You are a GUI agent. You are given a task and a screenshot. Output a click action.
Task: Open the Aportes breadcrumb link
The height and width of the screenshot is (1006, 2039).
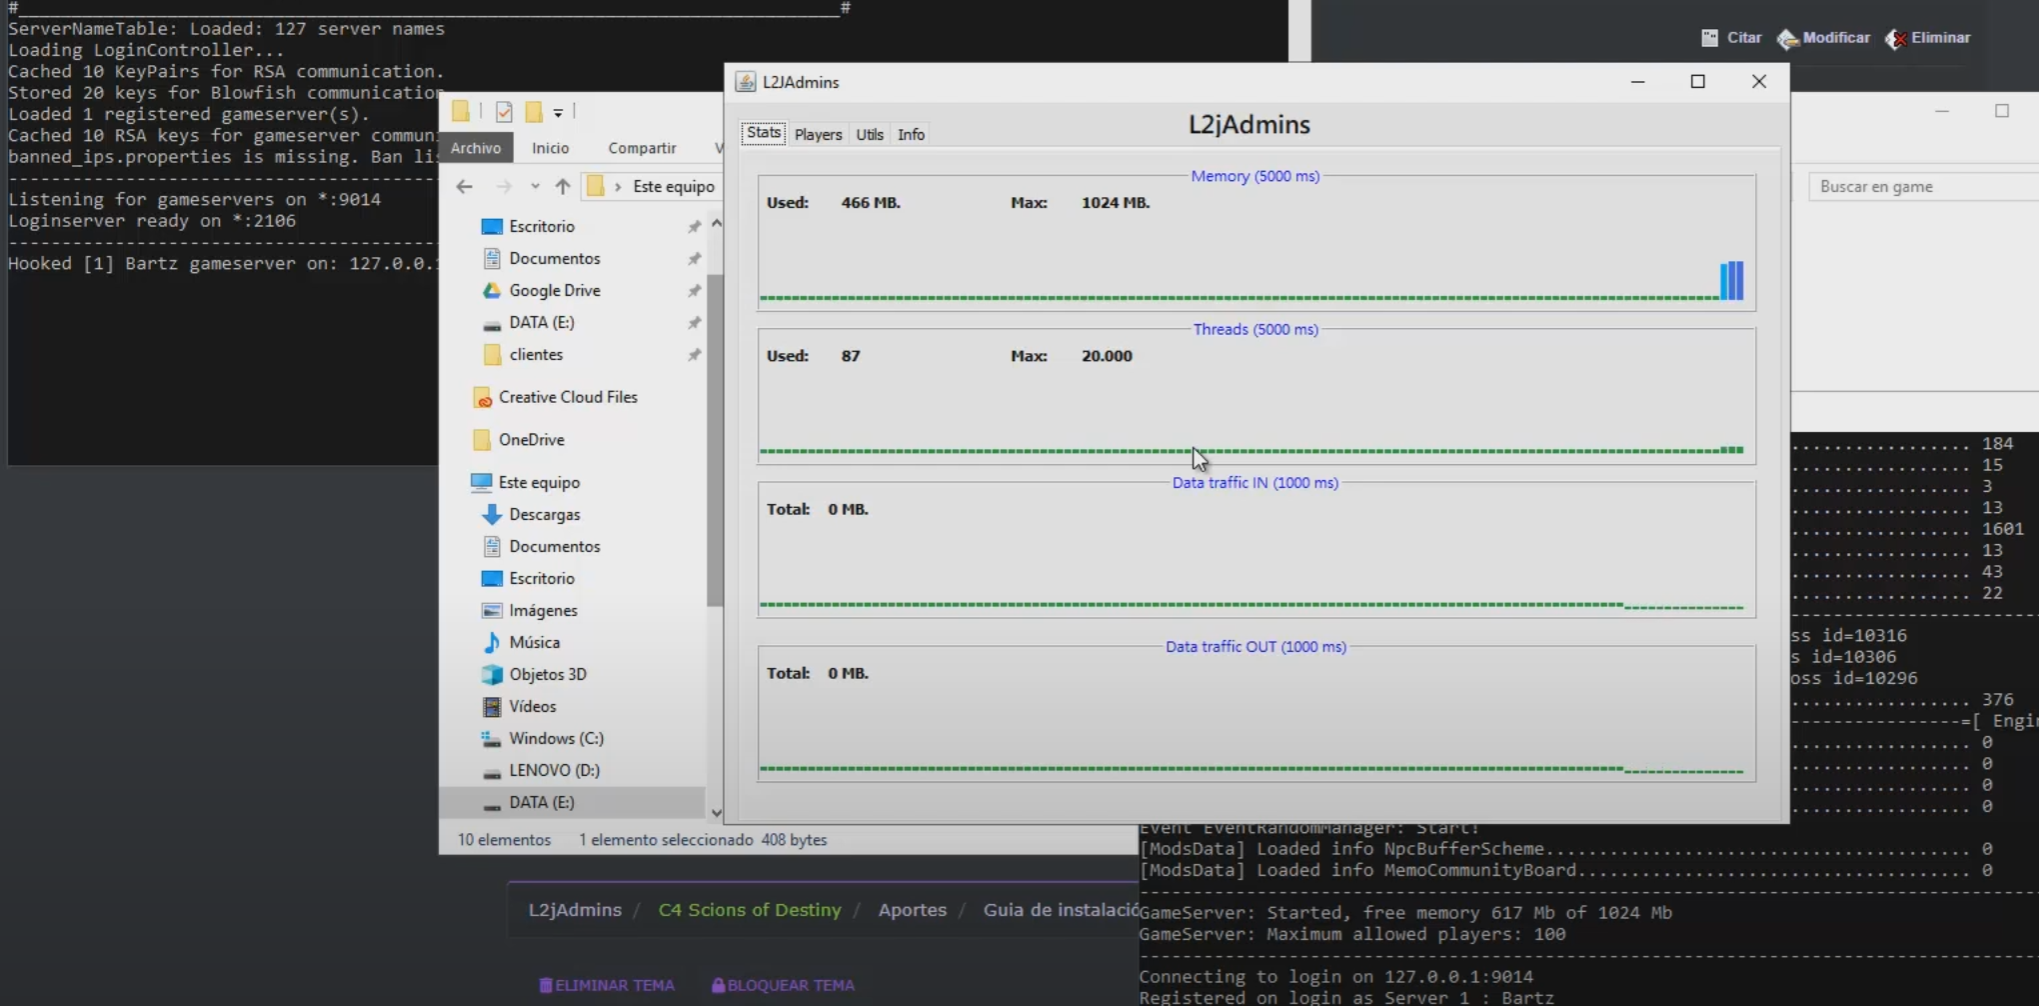coord(913,910)
